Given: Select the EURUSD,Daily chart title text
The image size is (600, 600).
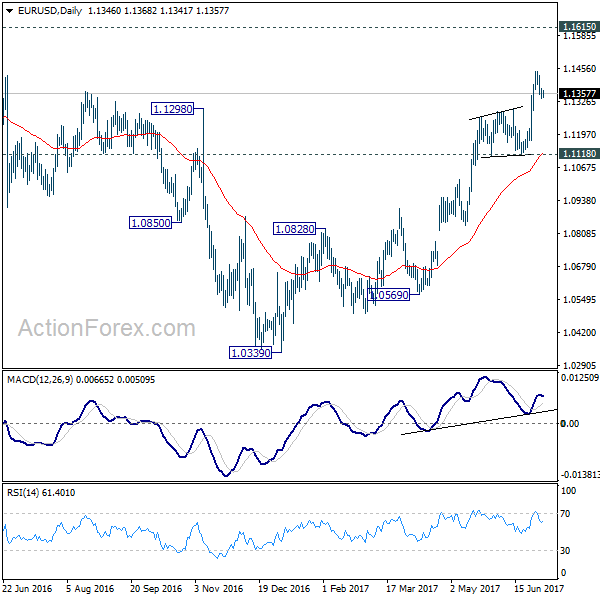Looking at the screenshot, I should [x=50, y=11].
